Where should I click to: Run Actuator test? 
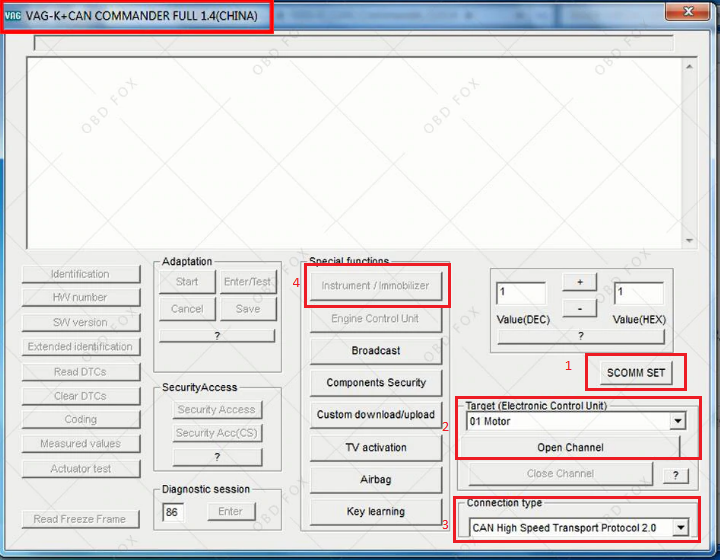81,469
